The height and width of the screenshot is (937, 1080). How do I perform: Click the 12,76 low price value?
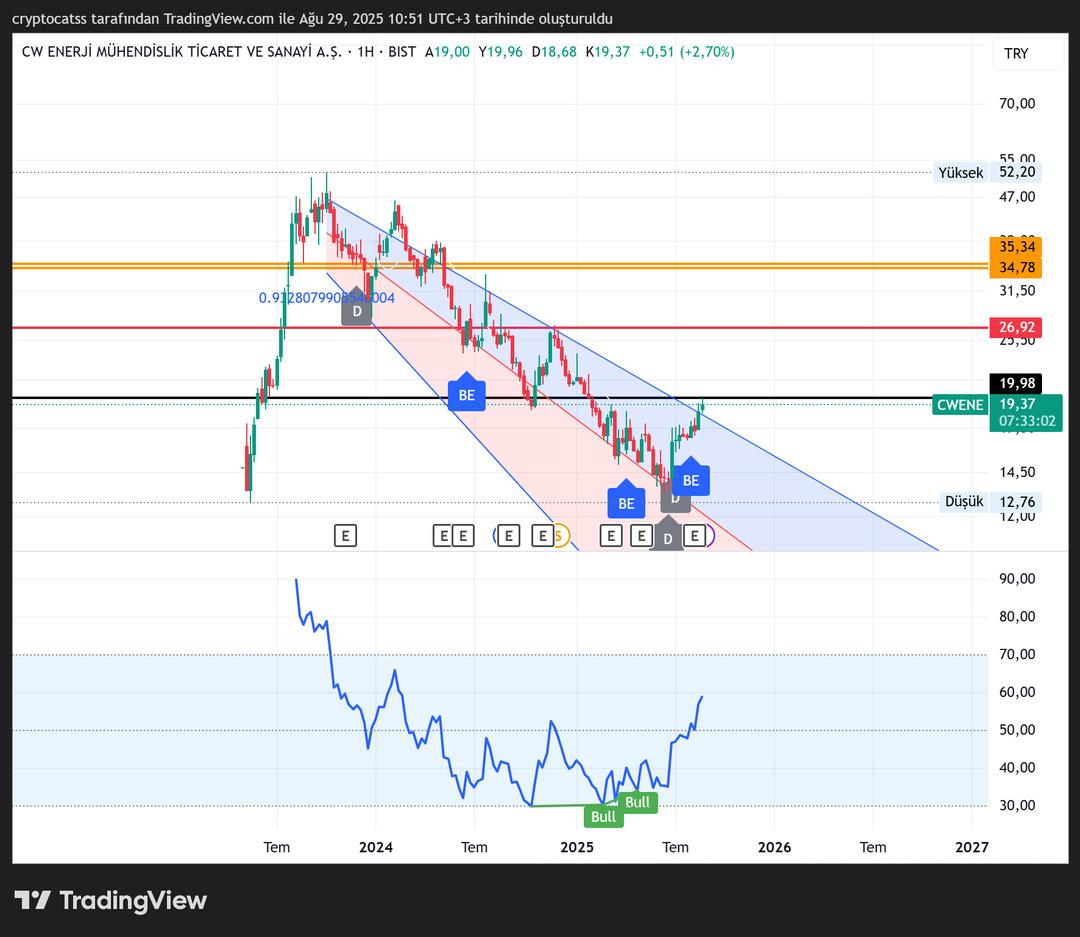pos(1017,502)
